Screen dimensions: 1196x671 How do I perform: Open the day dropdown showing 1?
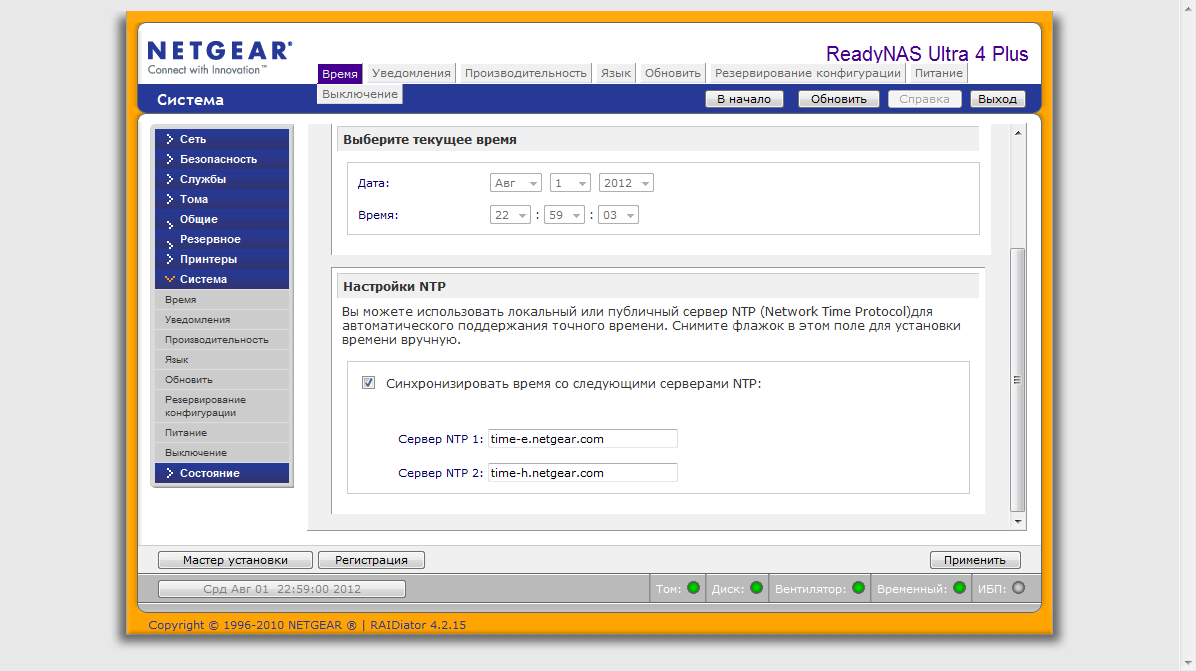coord(571,183)
